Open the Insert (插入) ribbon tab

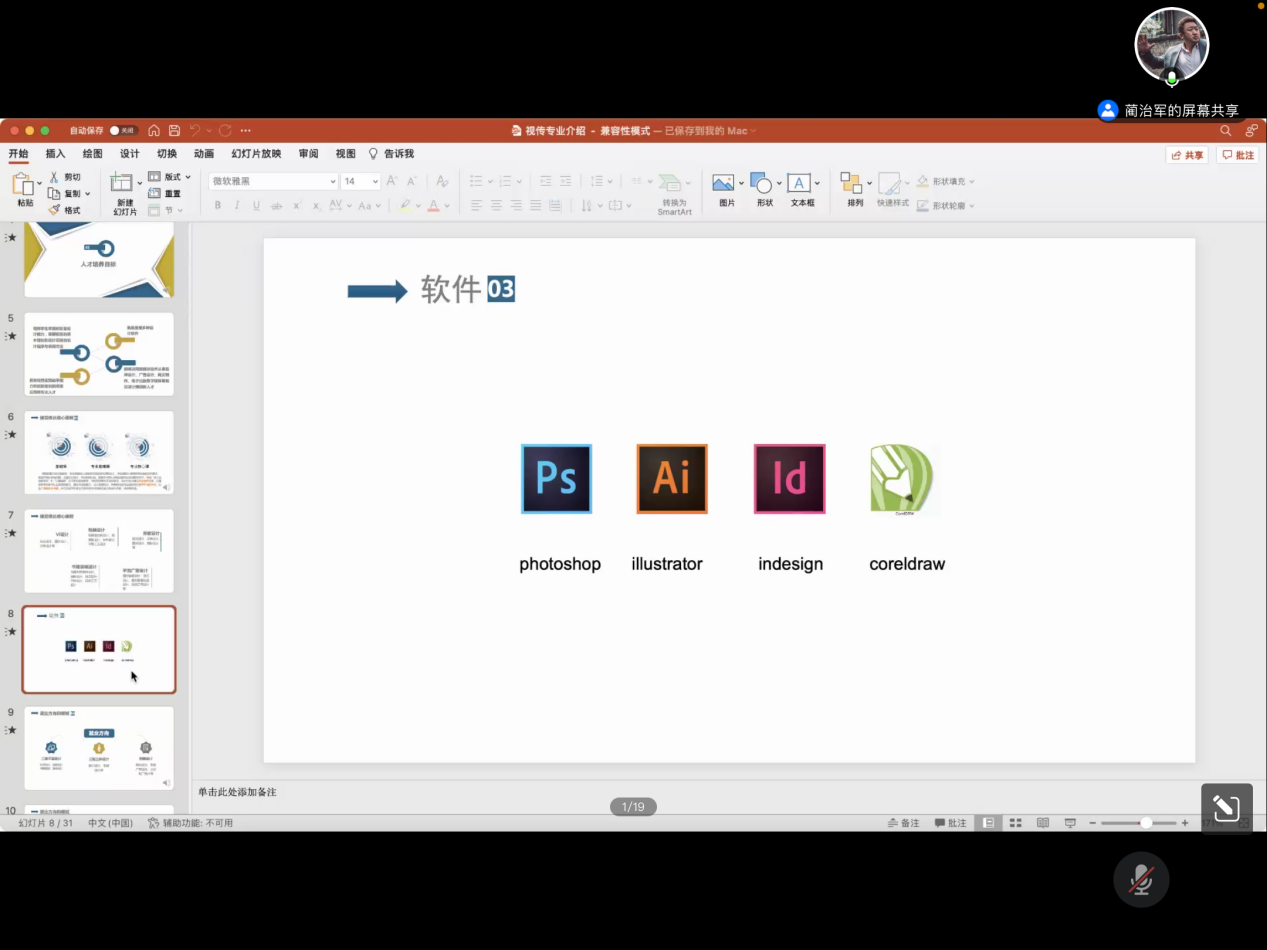(55, 154)
